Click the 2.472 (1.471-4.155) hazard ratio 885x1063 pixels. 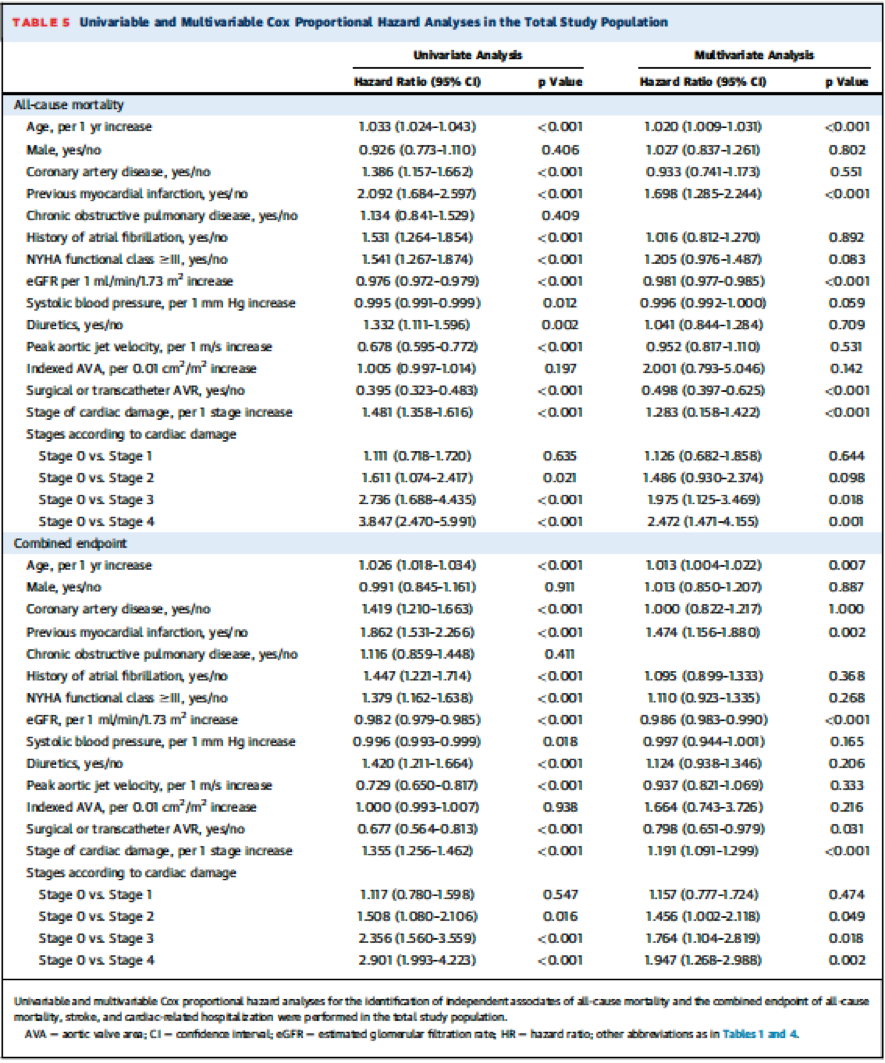(702, 521)
